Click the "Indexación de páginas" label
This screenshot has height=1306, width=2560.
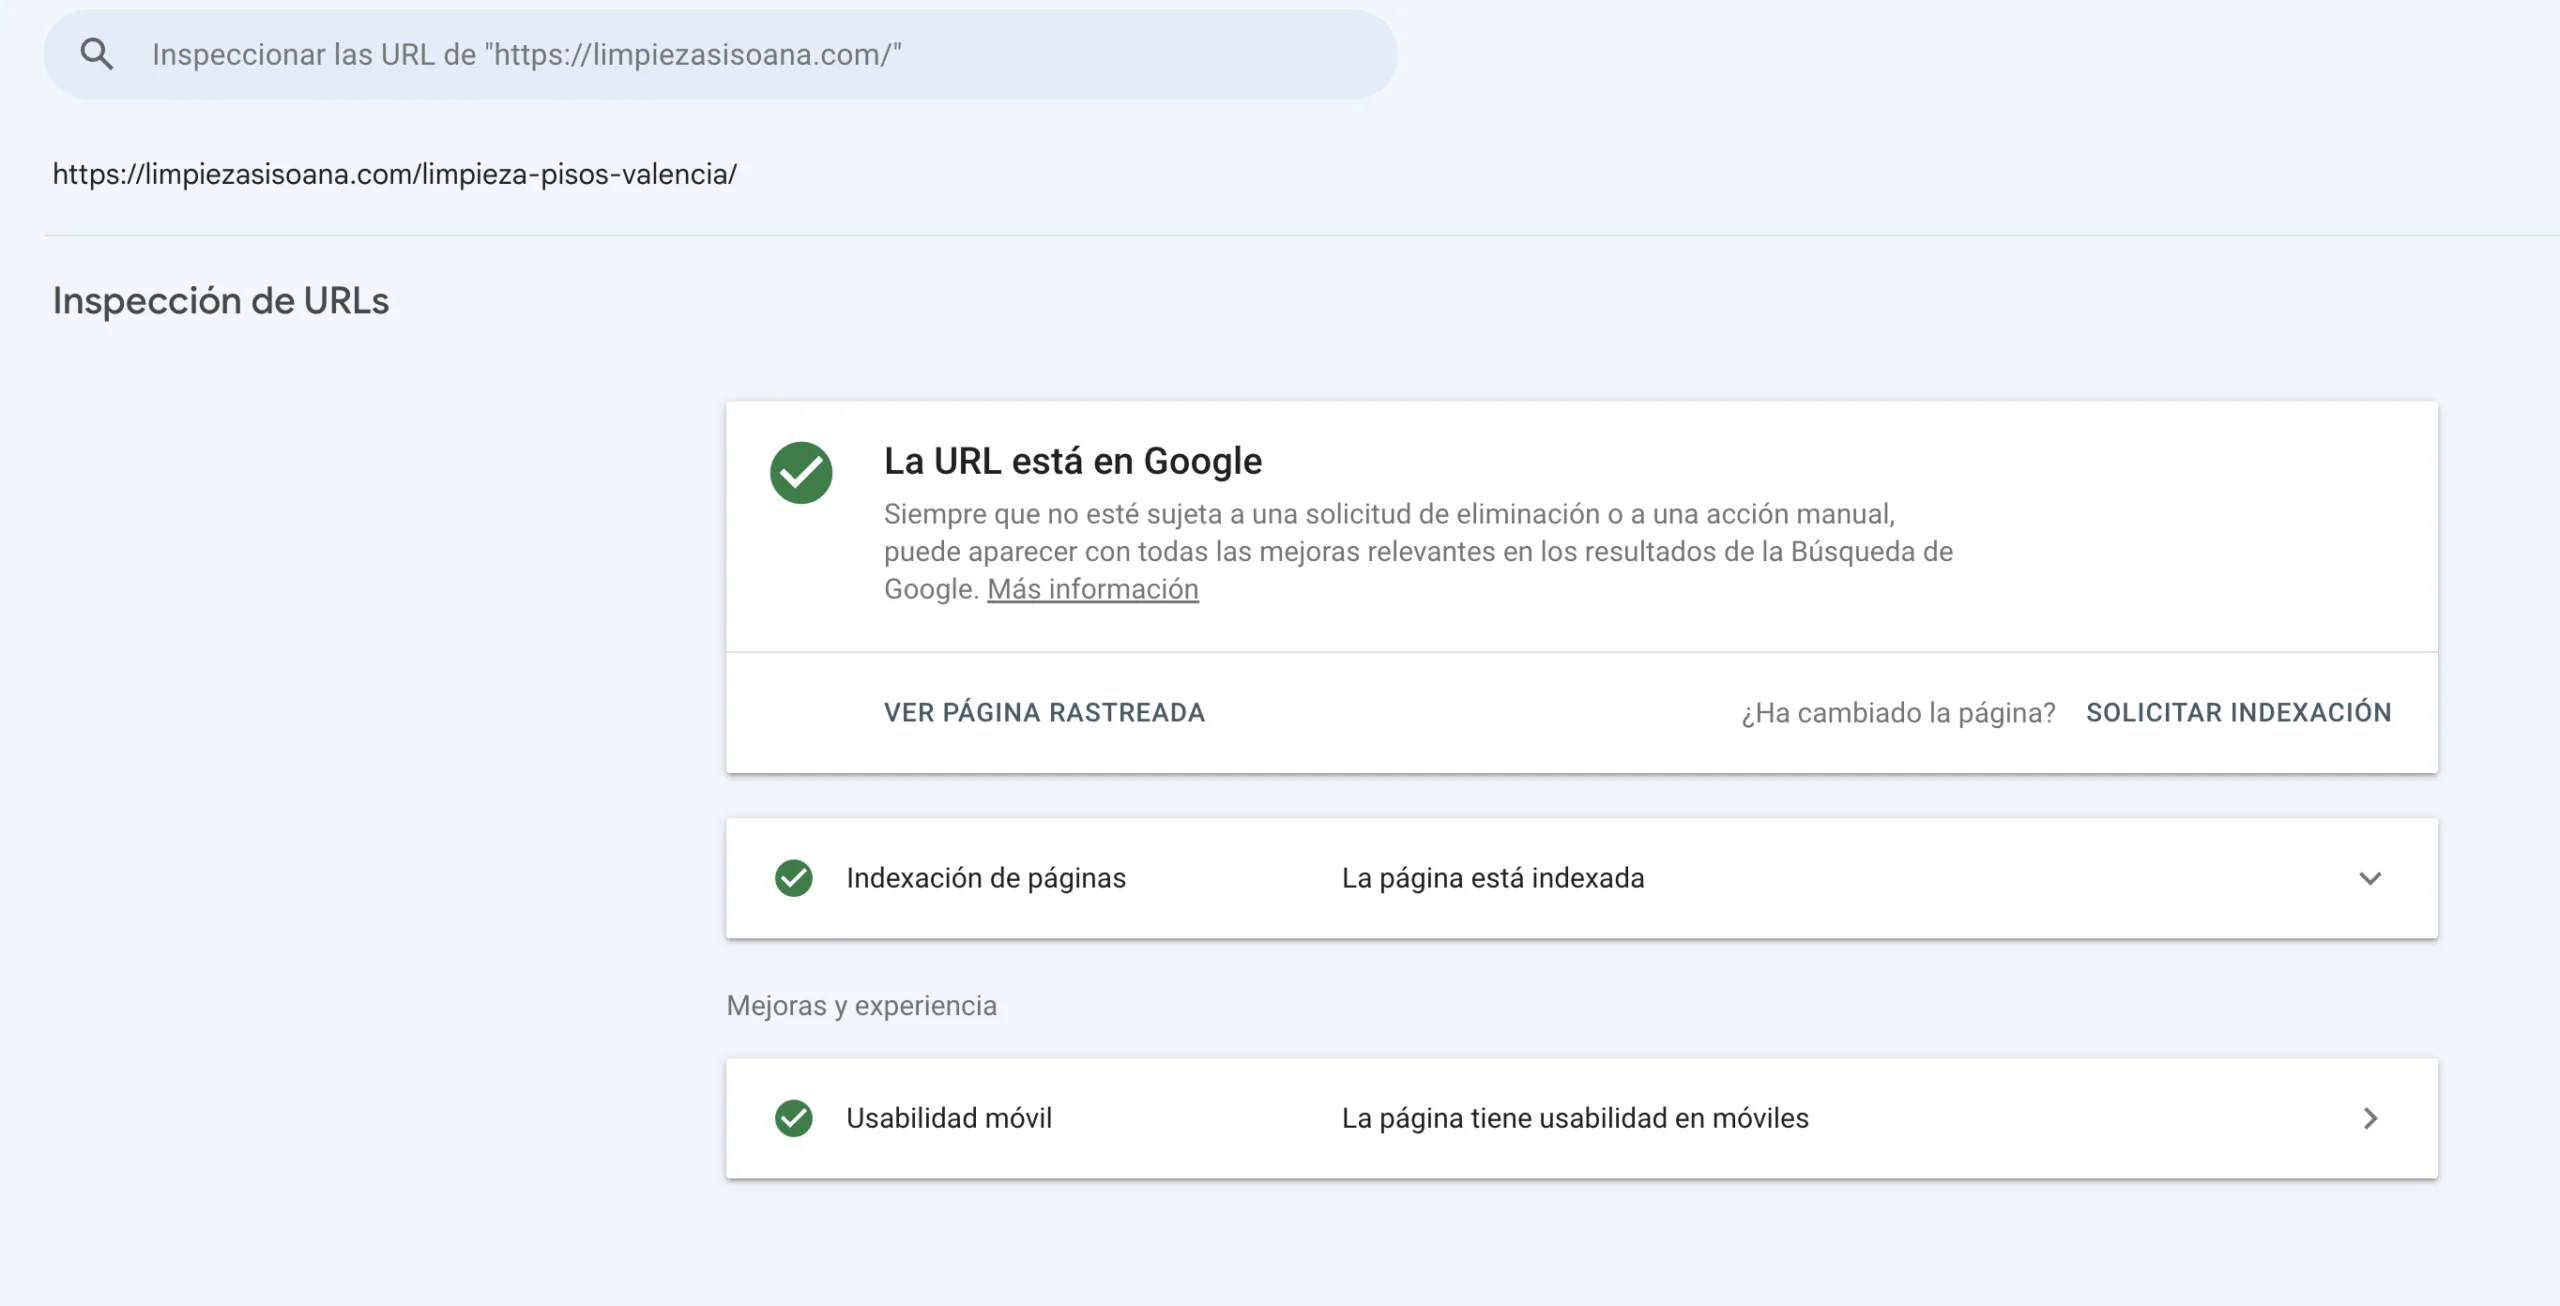[986, 878]
